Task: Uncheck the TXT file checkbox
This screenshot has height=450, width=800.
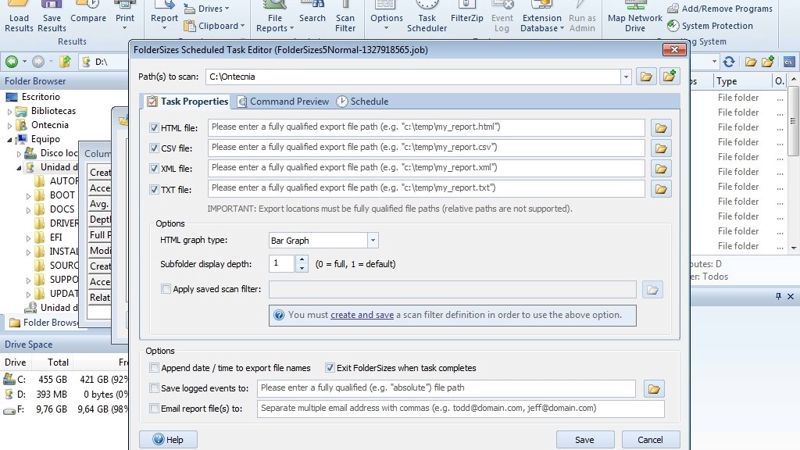Action: click(154, 189)
